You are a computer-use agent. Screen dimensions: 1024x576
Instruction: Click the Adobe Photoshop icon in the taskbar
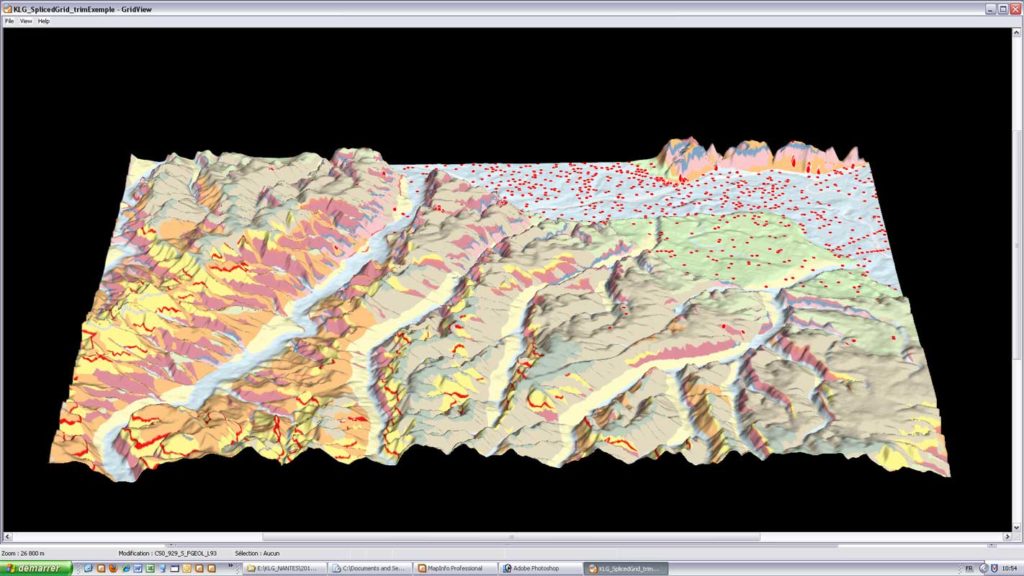(x=540, y=568)
